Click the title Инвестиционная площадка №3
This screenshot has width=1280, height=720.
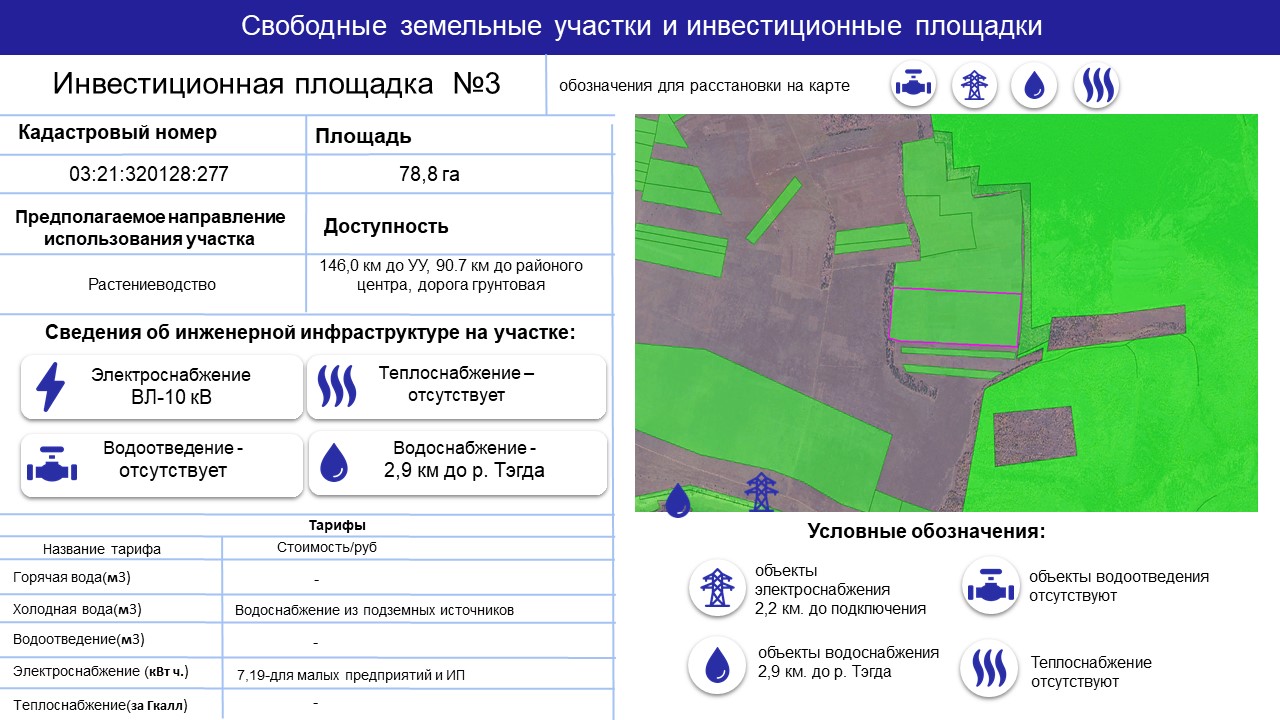coord(276,83)
